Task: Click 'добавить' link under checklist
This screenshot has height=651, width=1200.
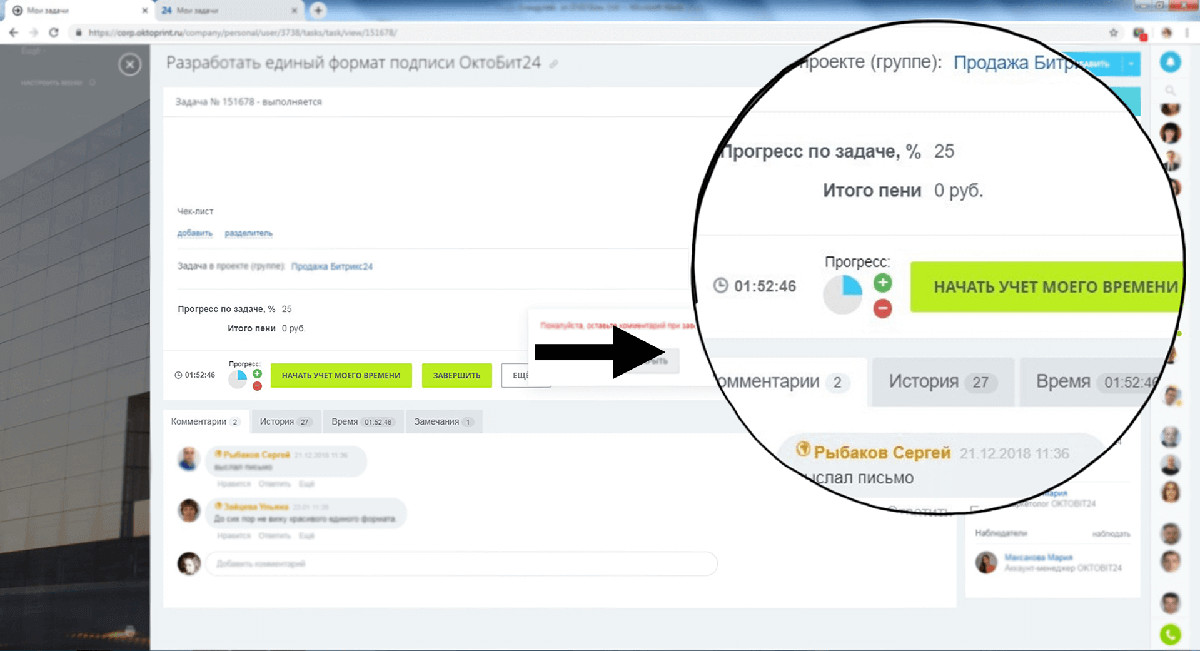Action: [x=195, y=233]
